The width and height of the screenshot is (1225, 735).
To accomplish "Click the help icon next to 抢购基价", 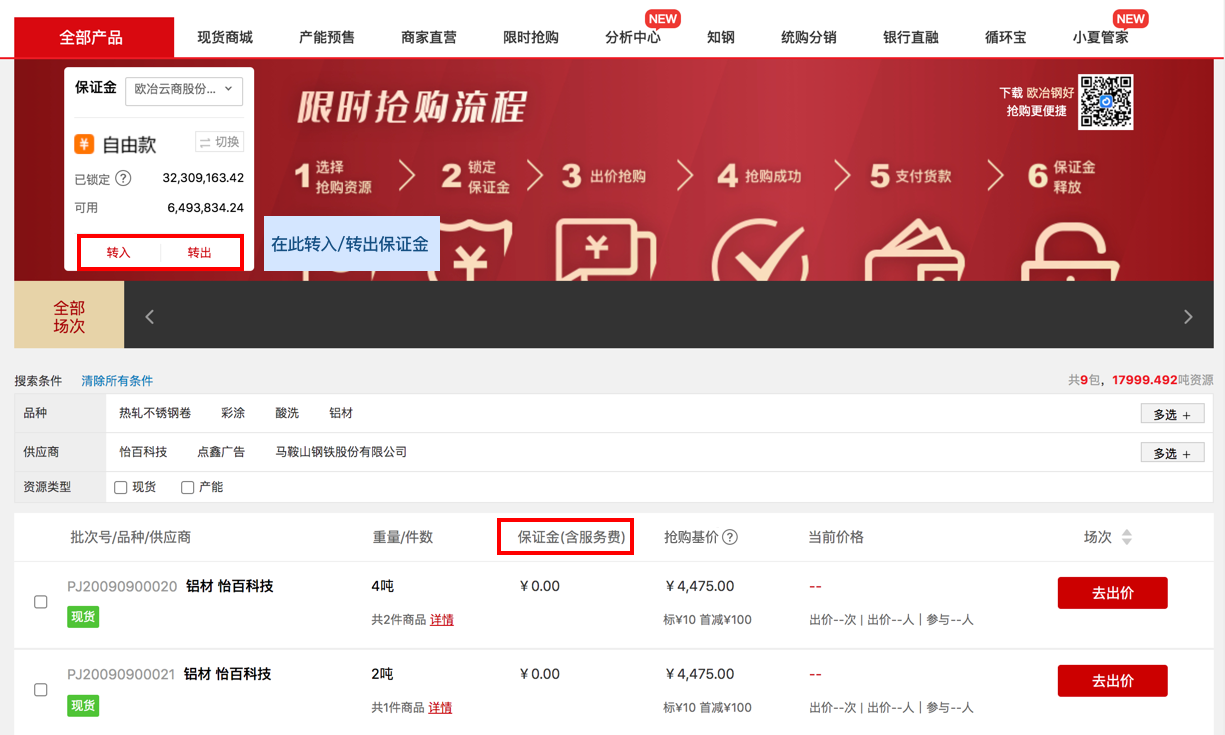I will 730,537.
